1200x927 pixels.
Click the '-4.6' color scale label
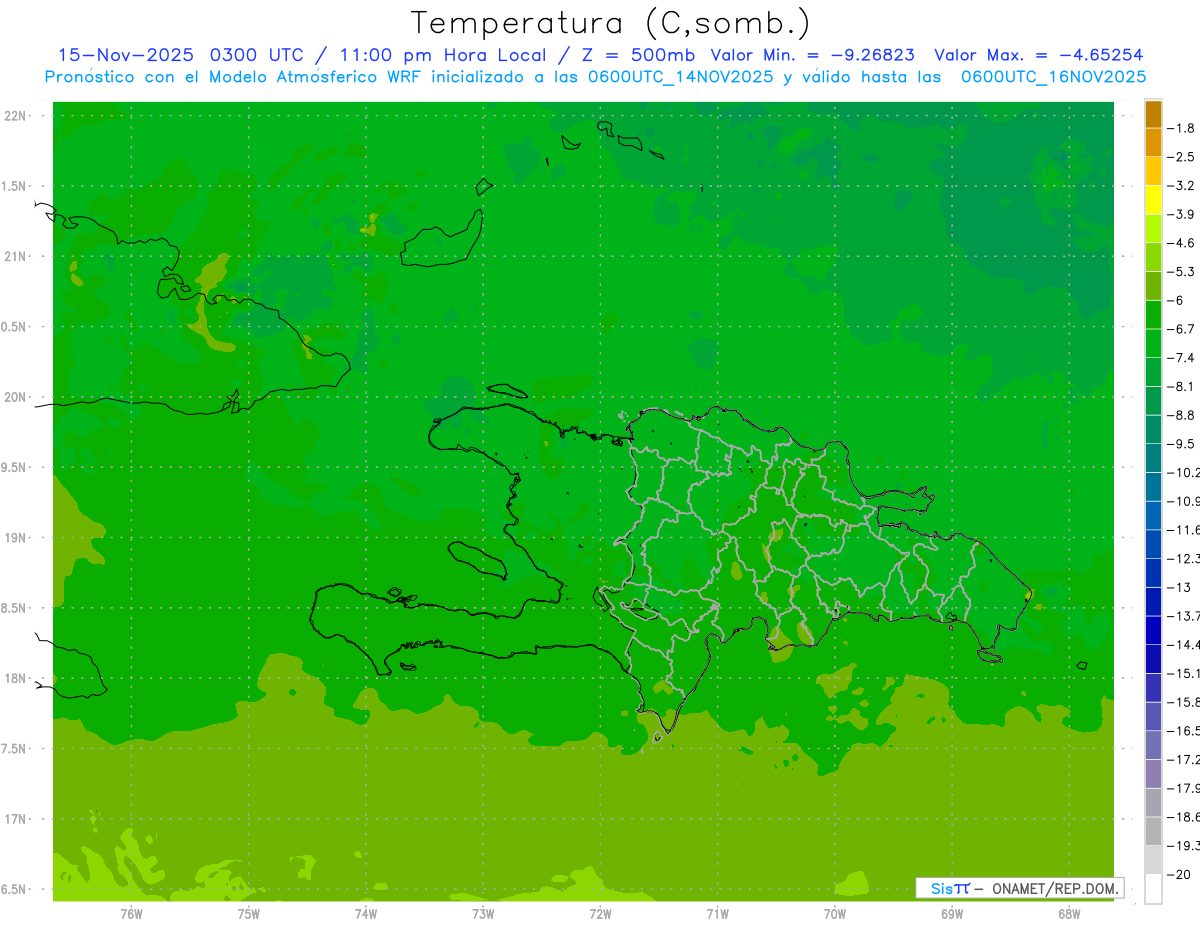coord(1181,243)
